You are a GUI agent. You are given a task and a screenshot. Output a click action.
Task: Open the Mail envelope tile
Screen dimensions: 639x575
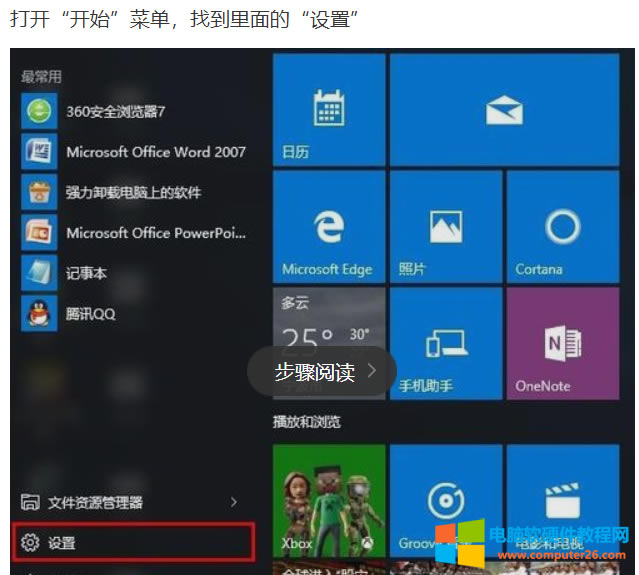coord(505,110)
